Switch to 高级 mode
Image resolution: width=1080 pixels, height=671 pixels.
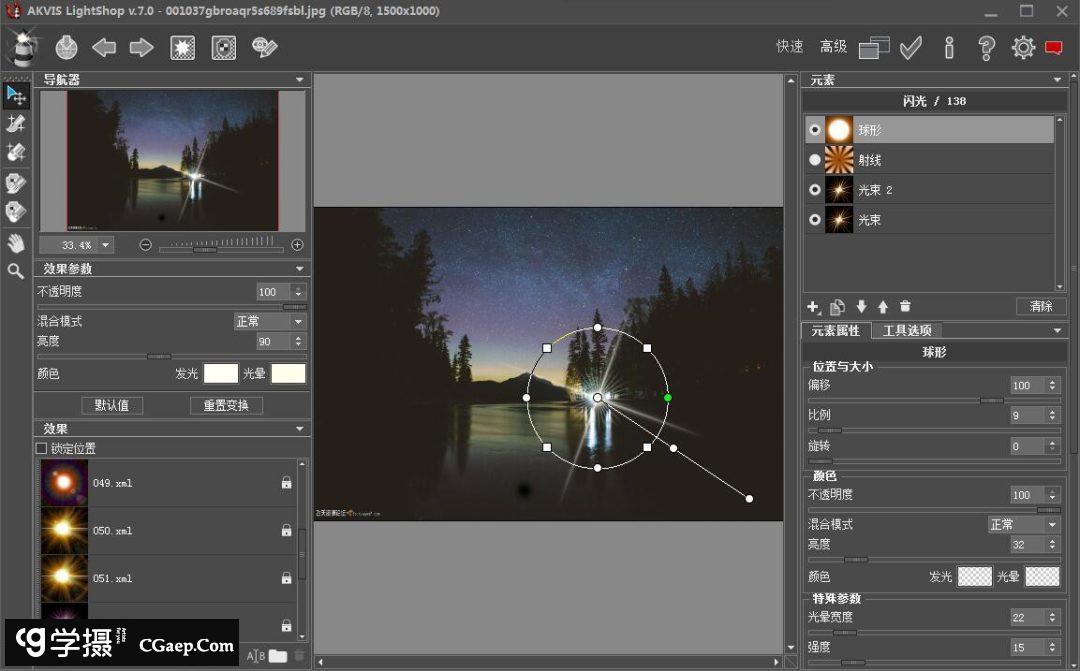[x=833, y=47]
